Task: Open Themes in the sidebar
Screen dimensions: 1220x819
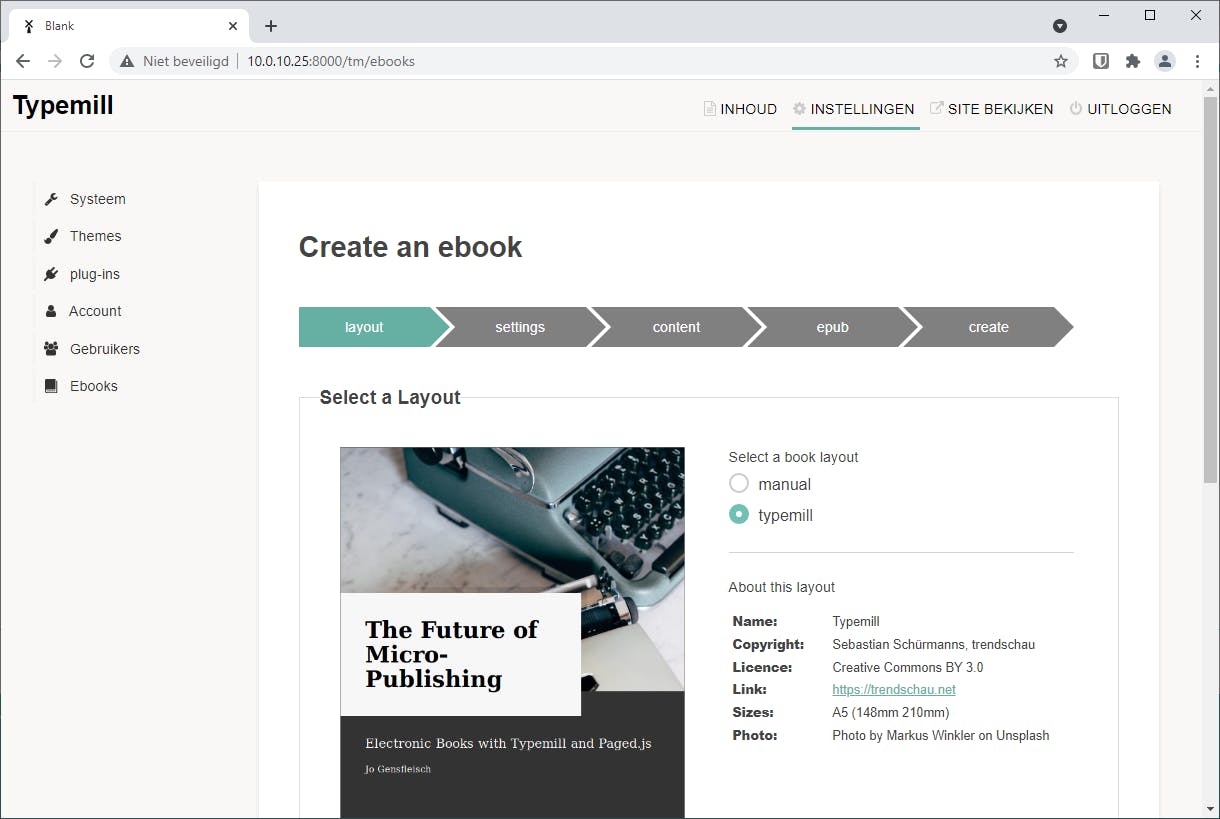Action: pos(95,236)
